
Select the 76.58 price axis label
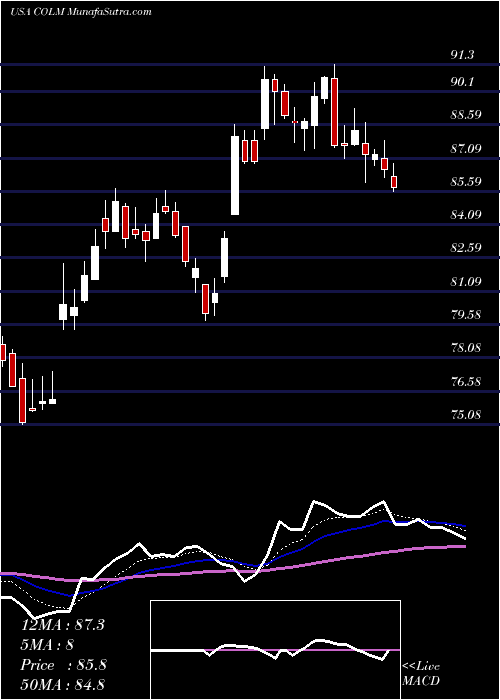pyautogui.click(x=466, y=381)
